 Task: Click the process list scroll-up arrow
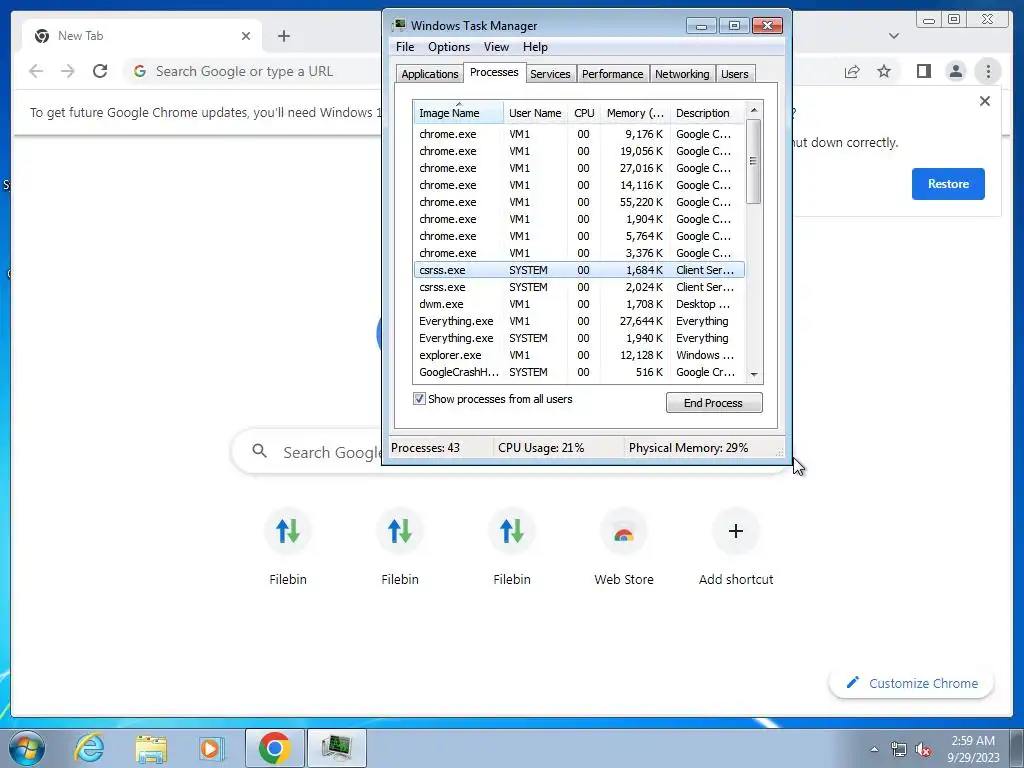pyautogui.click(x=754, y=110)
